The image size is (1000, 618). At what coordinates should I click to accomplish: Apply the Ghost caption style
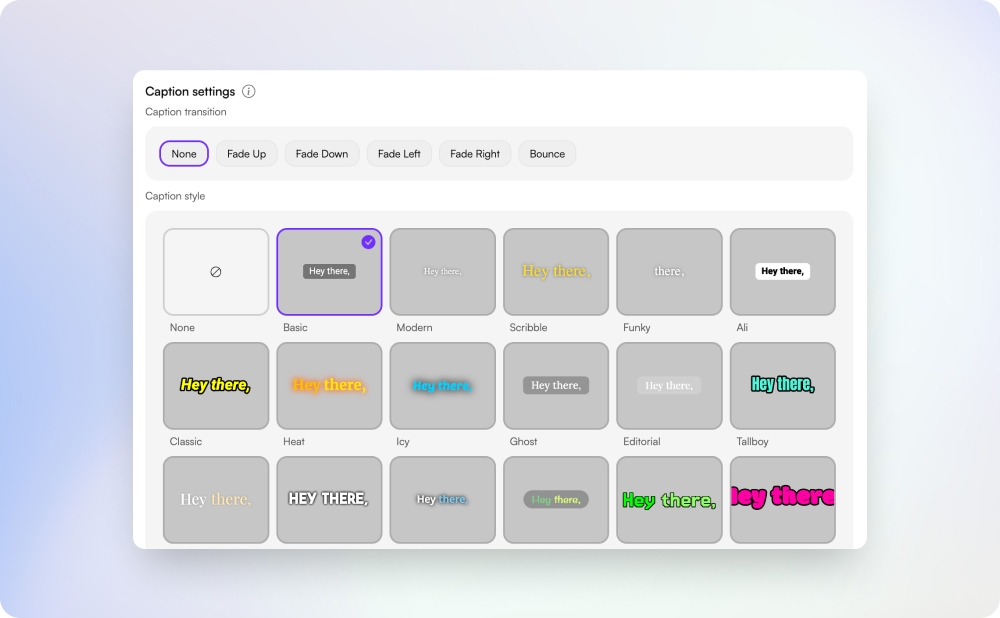pyautogui.click(x=556, y=385)
